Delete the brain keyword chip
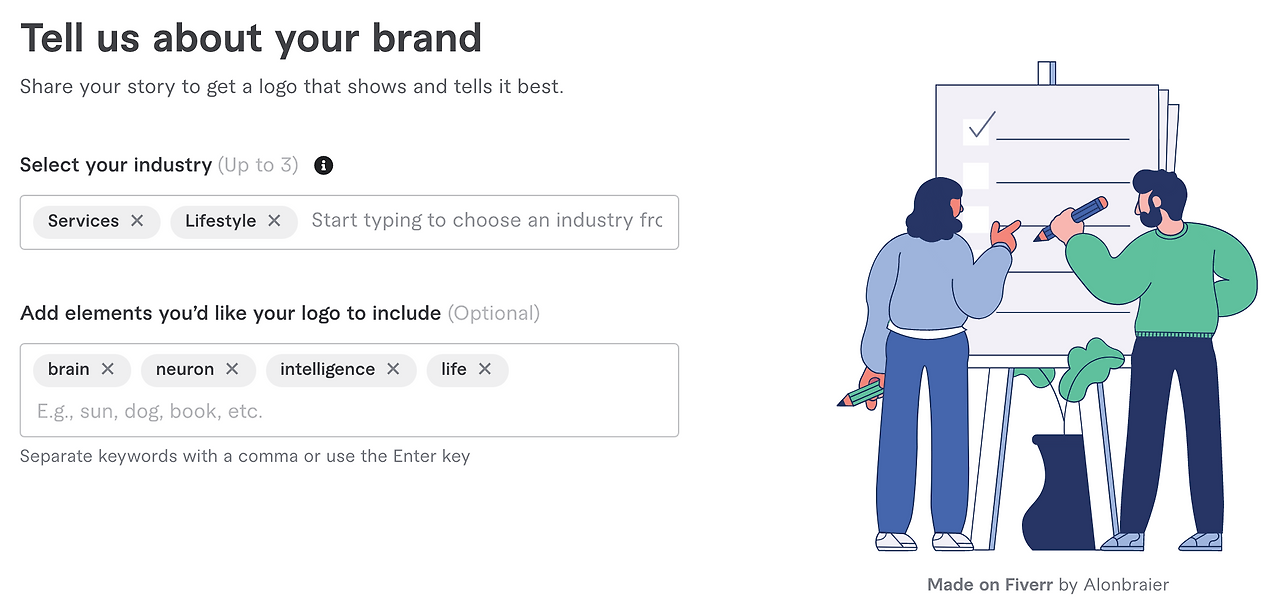Viewport: 1280px width, 604px height. coord(108,369)
